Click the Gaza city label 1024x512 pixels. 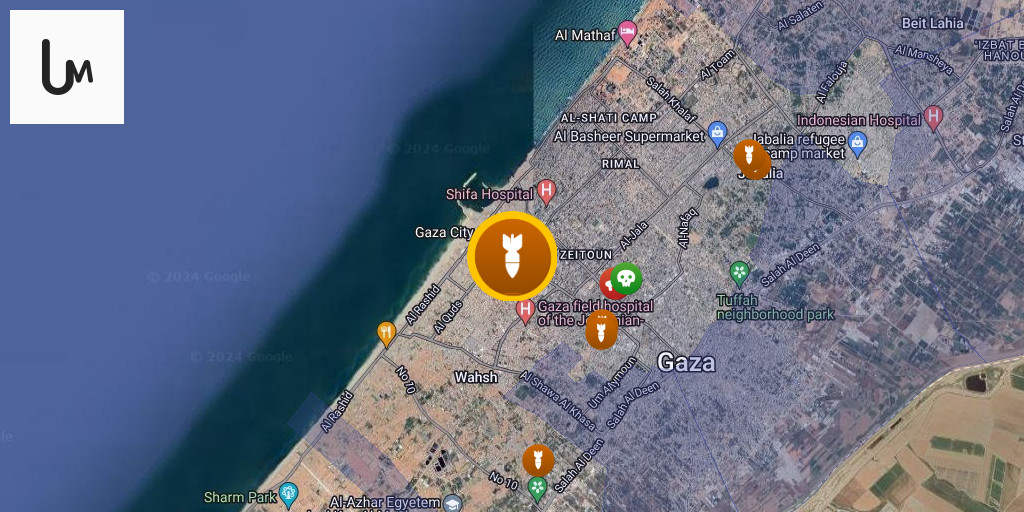[444, 232]
